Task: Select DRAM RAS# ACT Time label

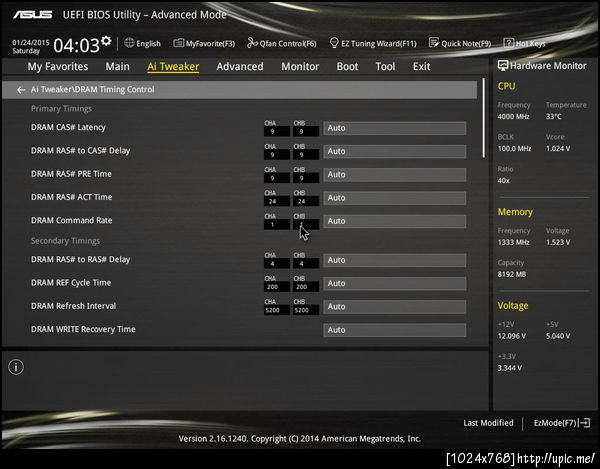Action: coord(72,197)
